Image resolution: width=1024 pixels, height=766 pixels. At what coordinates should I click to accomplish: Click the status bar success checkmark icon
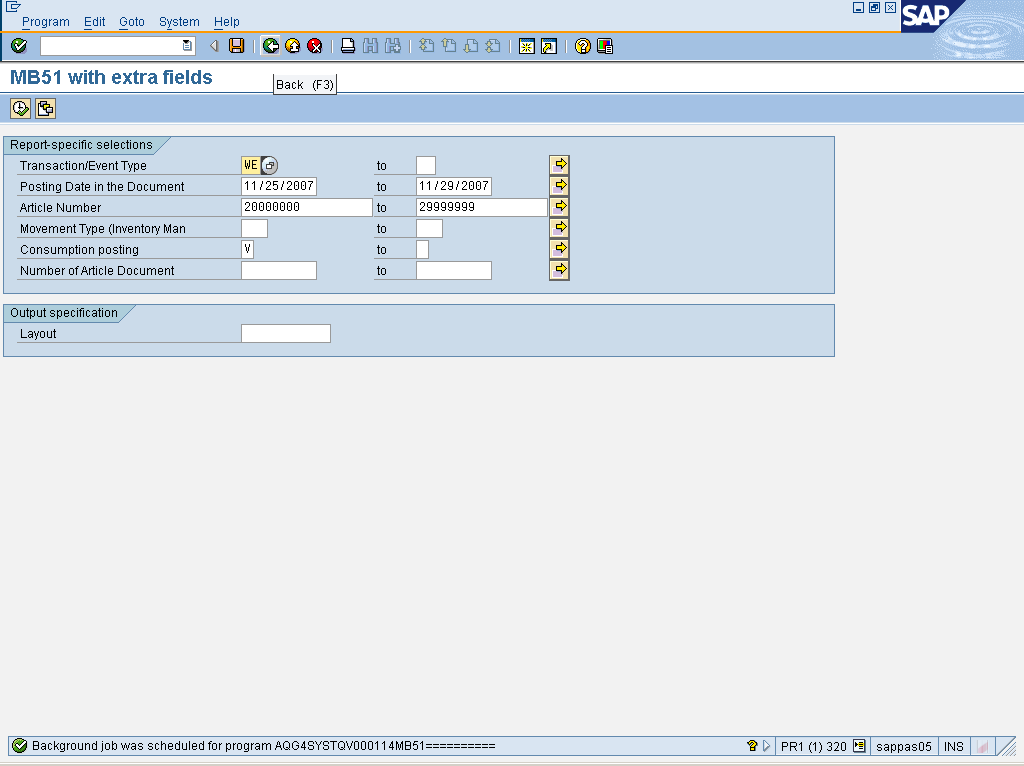point(20,746)
